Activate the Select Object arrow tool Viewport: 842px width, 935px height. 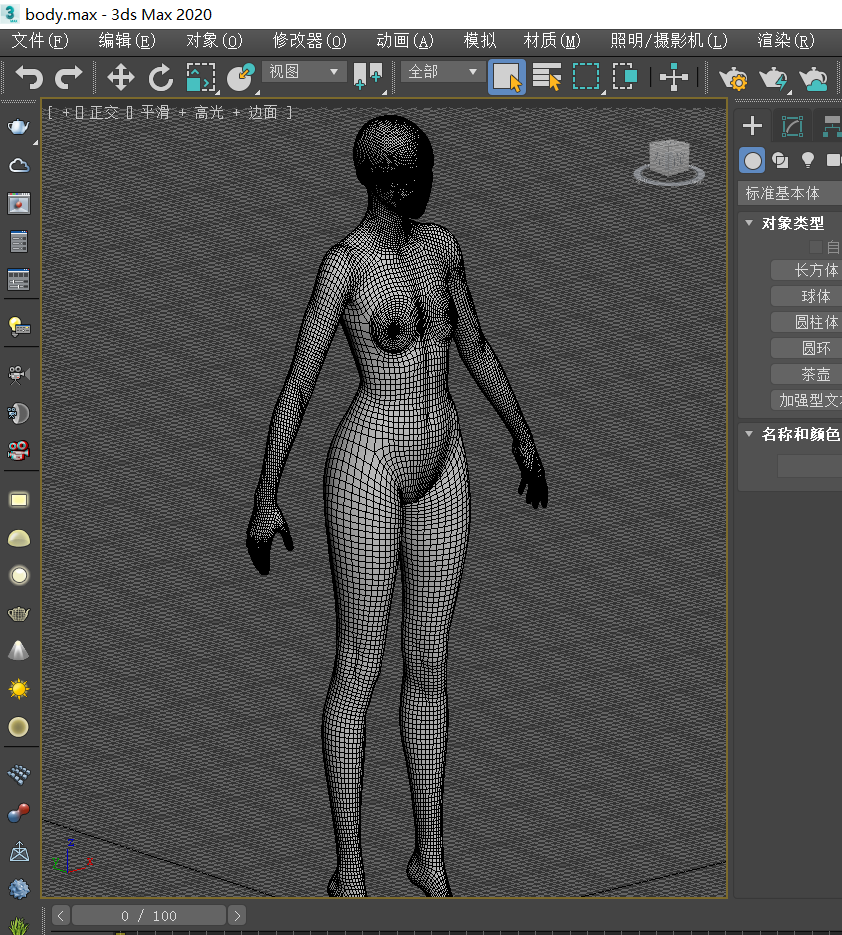coord(507,77)
